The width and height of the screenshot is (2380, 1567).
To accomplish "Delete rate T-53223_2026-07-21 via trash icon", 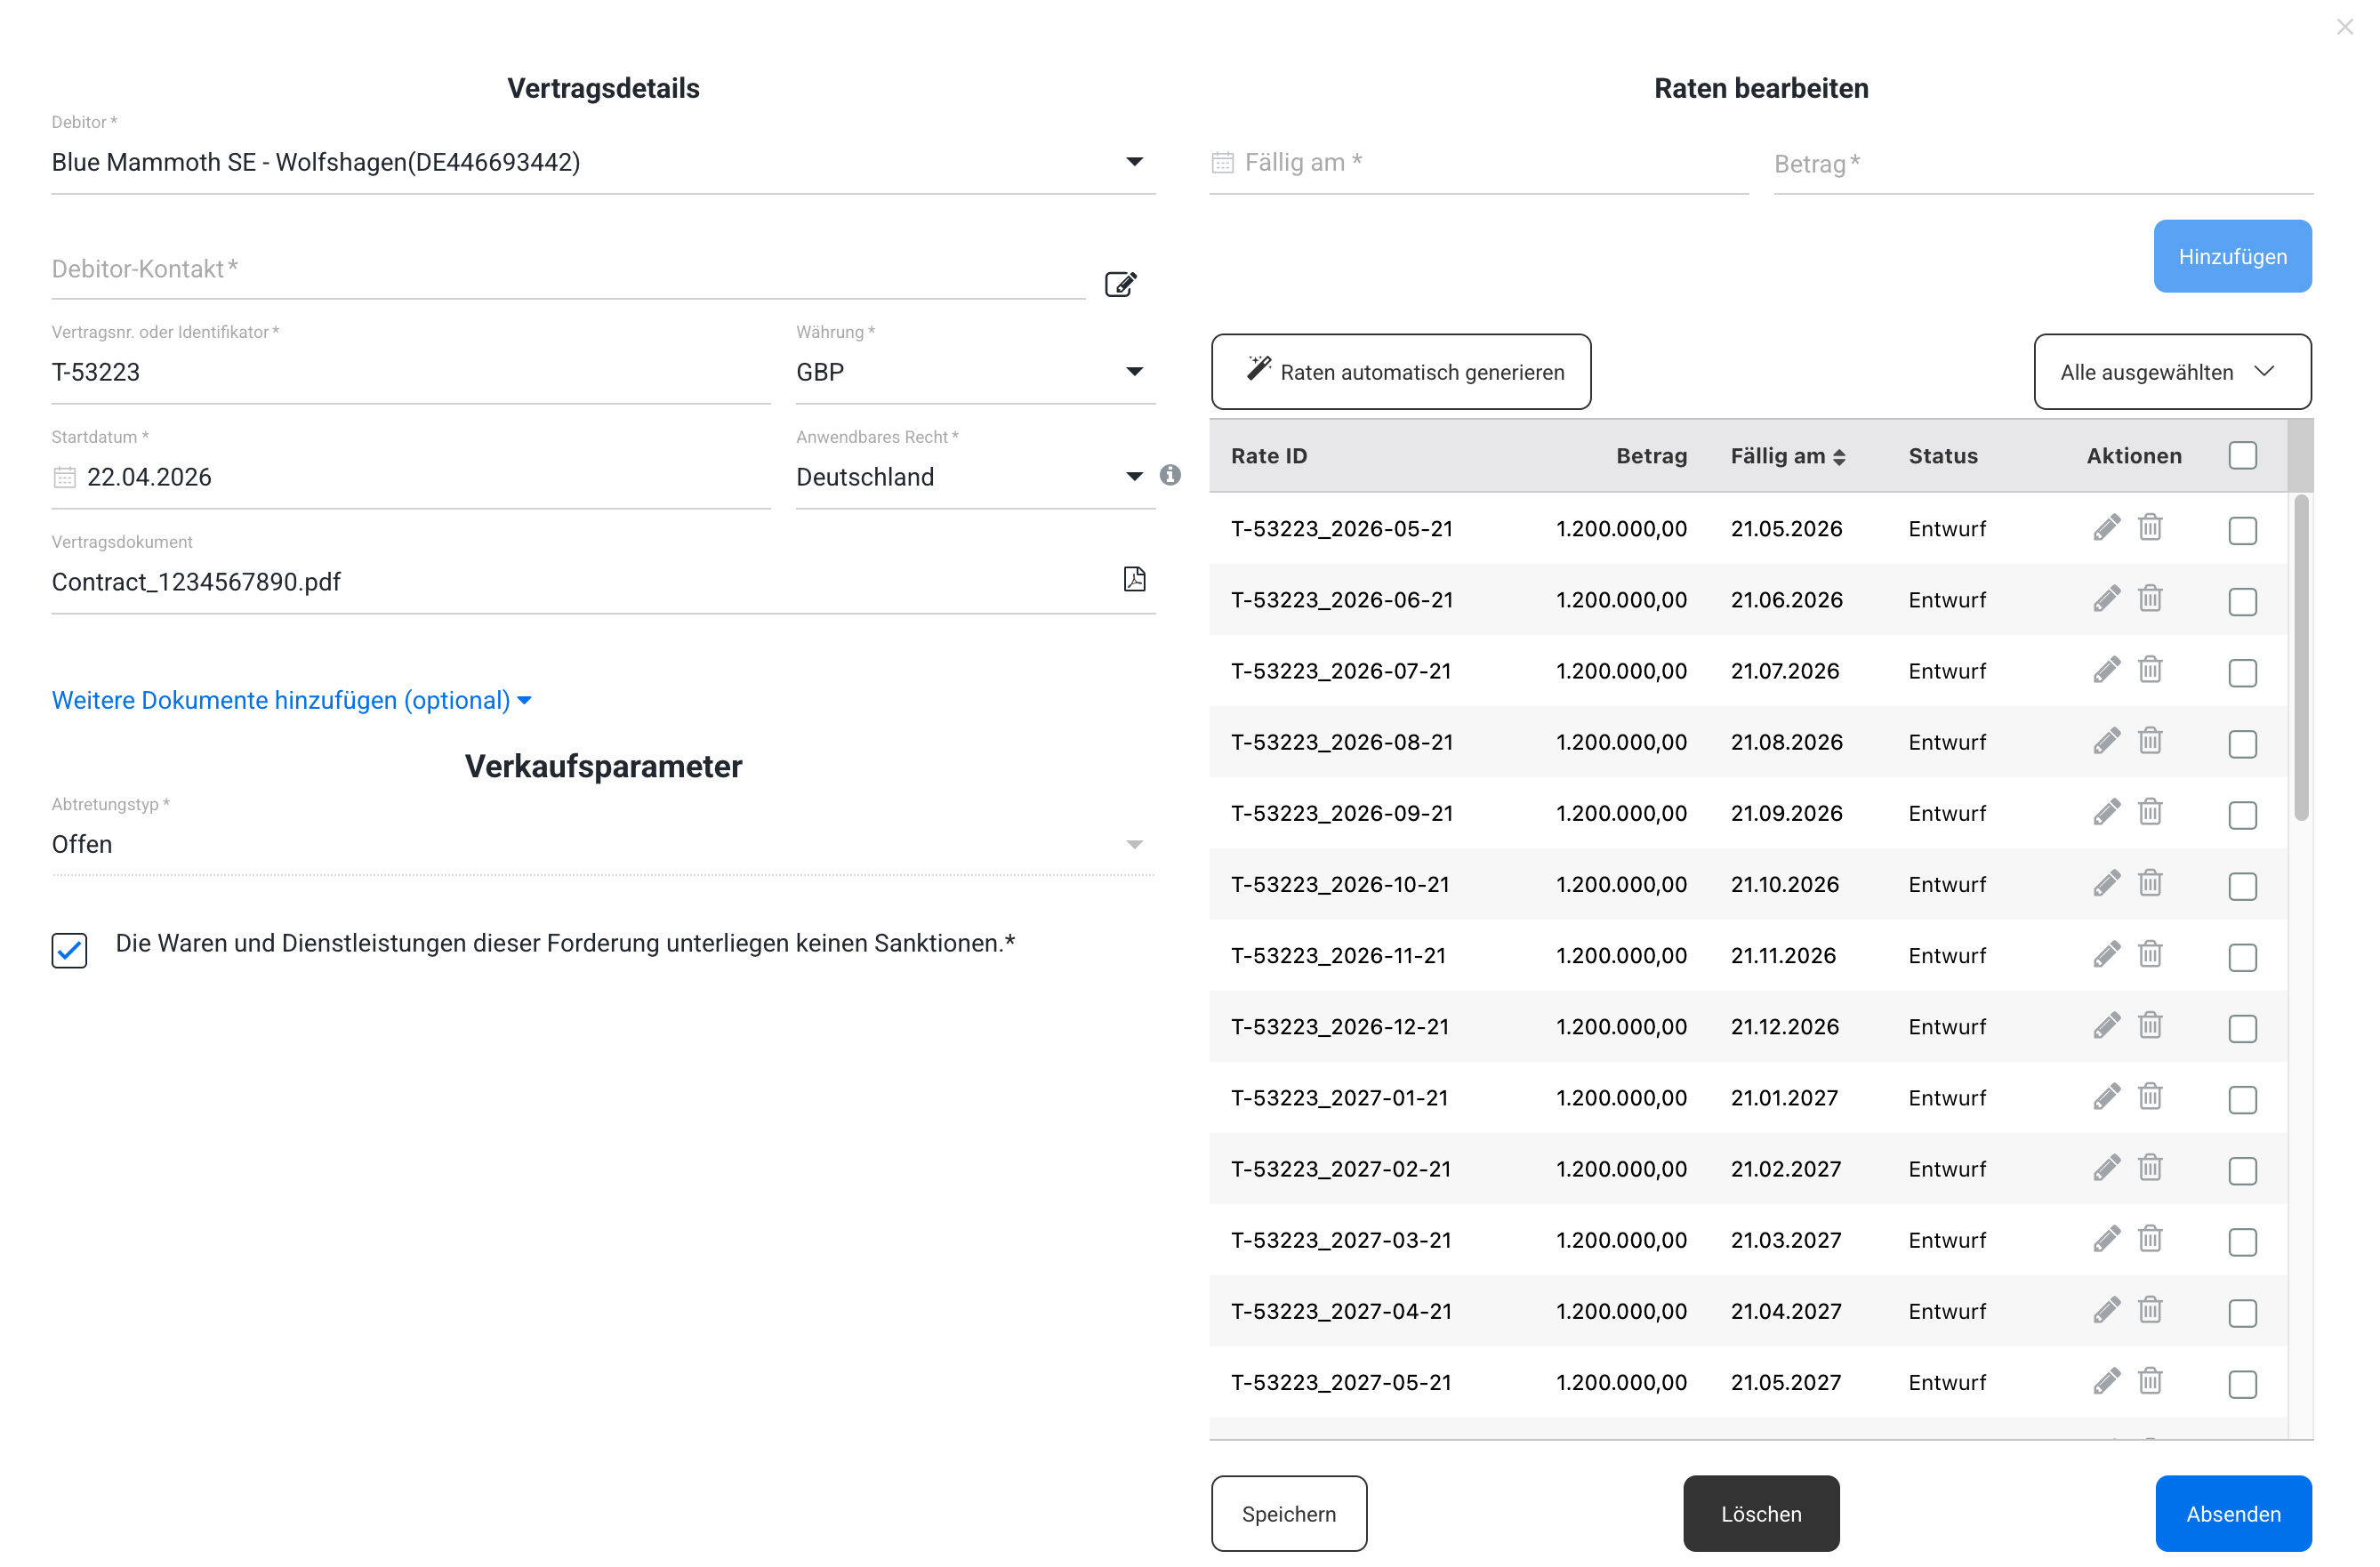I will pos(2150,669).
